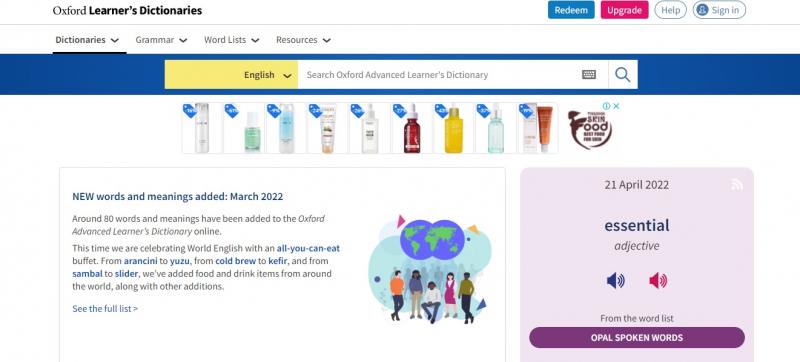Open the word of the day essential

point(637,225)
